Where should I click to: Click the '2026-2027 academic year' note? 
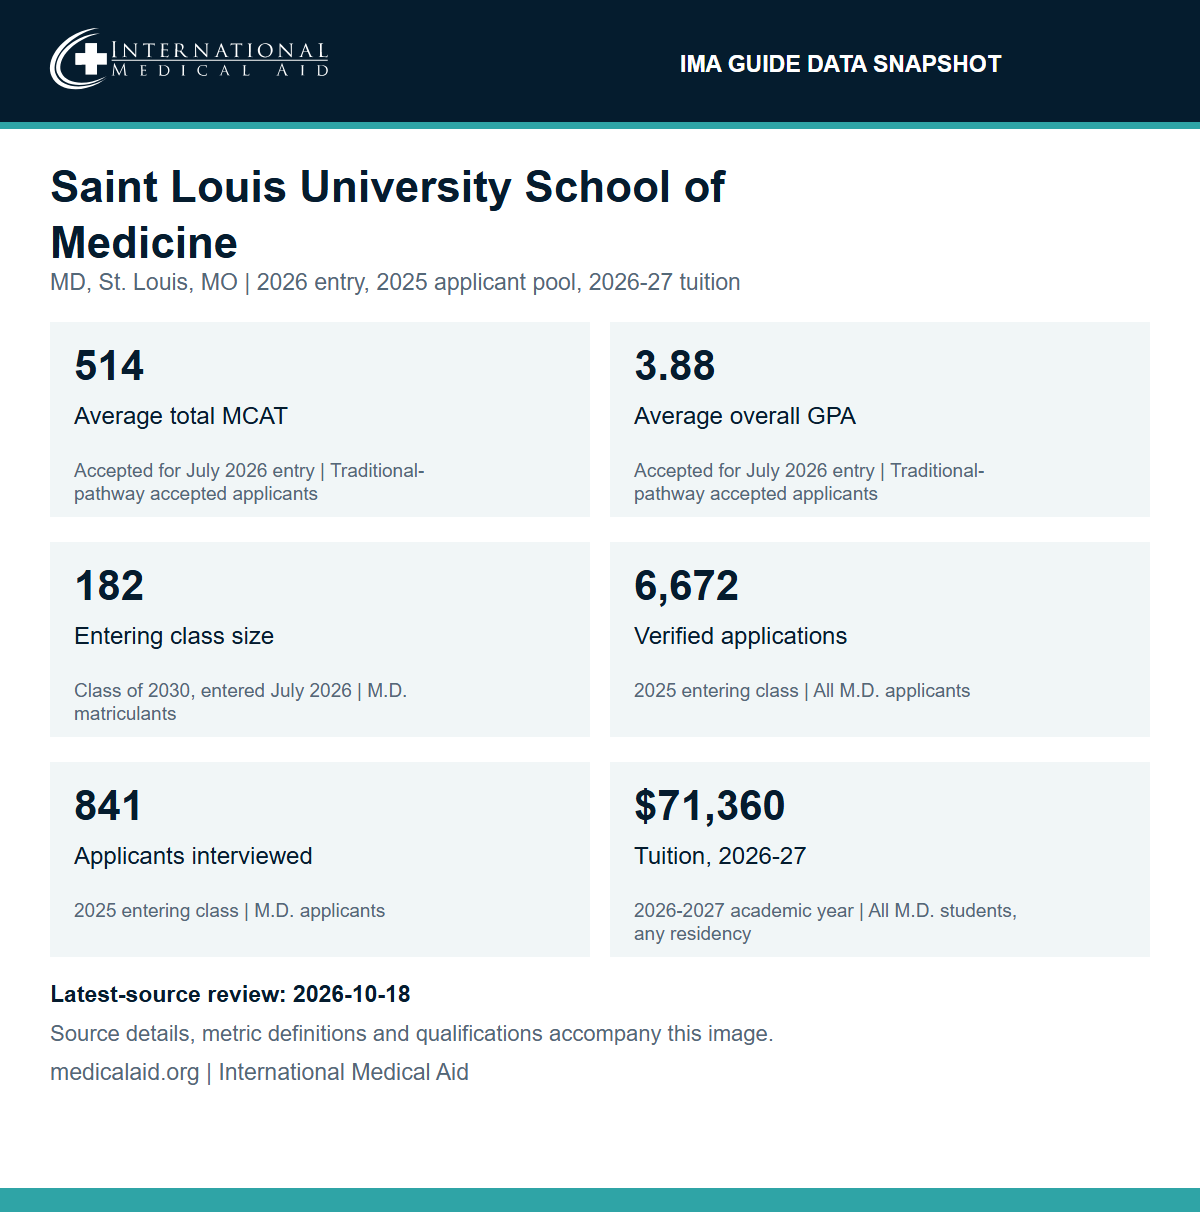tap(825, 922)
